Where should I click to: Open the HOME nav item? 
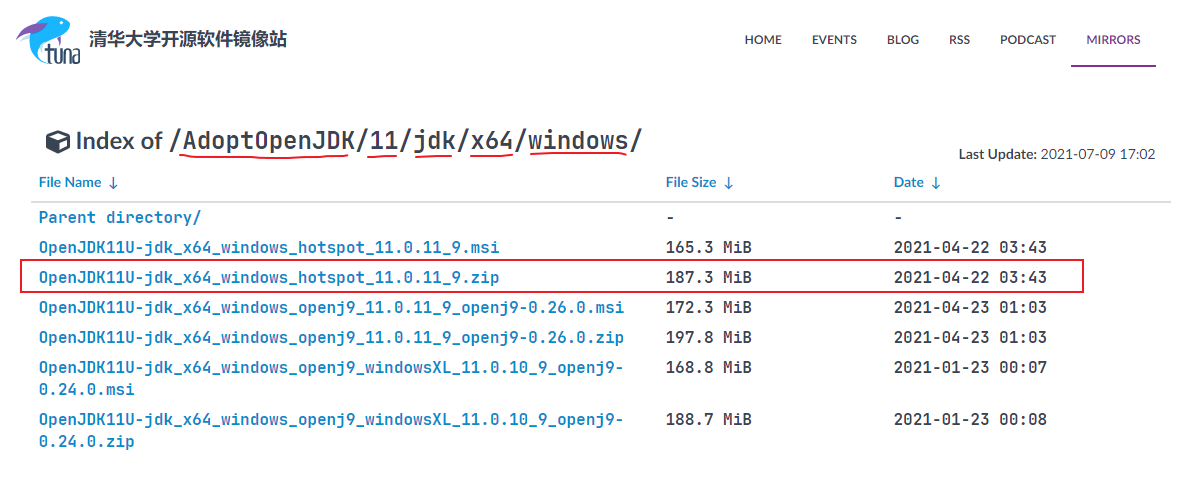(x=763, y=40)
